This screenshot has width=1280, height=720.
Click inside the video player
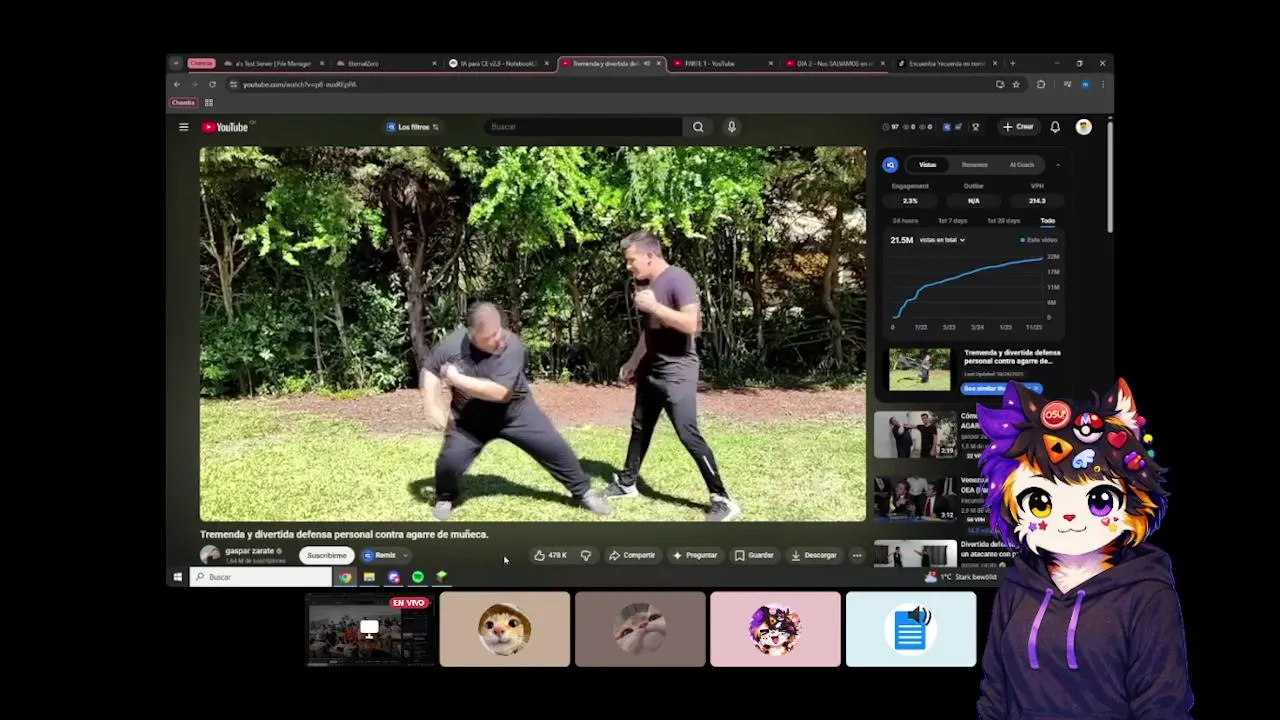point(533,334)
